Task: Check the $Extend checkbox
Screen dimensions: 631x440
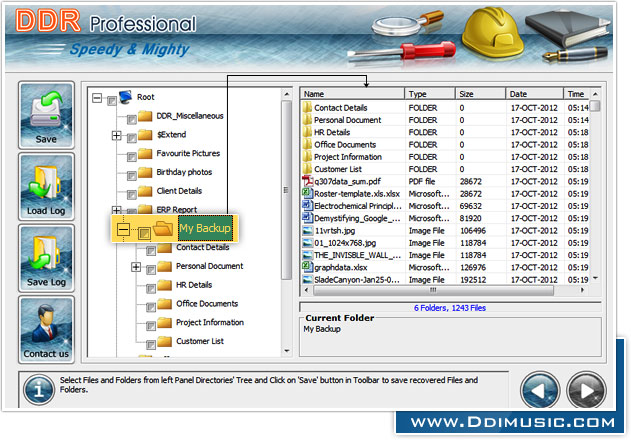Action: 131,138
